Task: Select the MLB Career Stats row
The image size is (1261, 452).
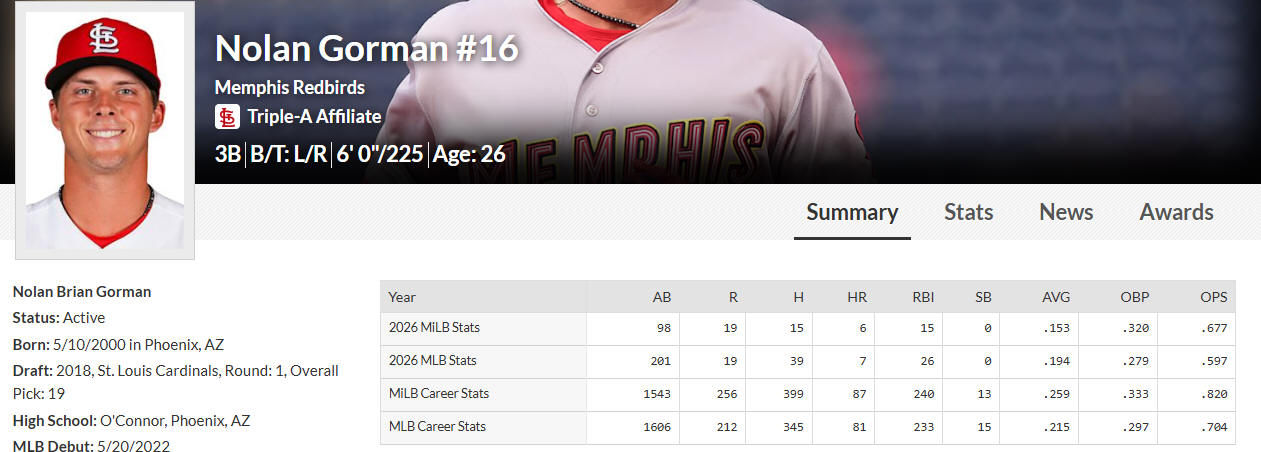Action: 808,427
